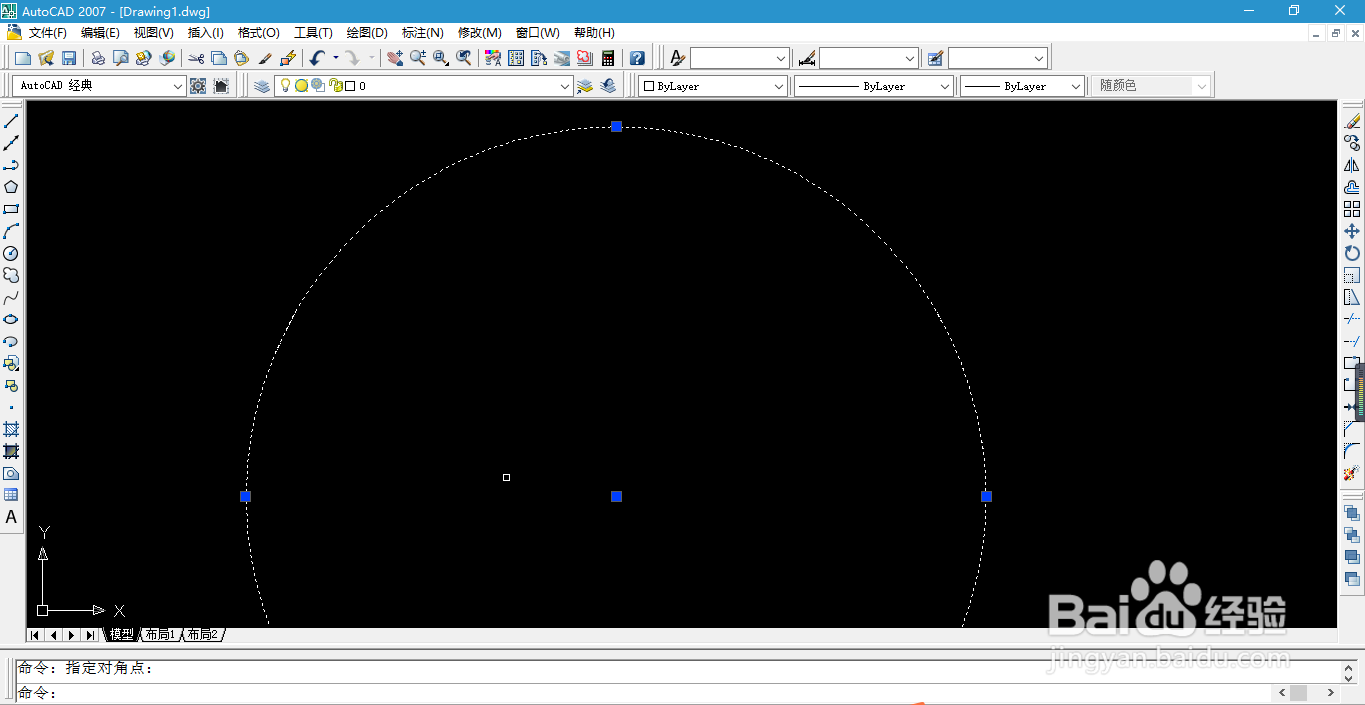Select the Construction Line tool
1365x705 pixels.
[x=11, y=143]
